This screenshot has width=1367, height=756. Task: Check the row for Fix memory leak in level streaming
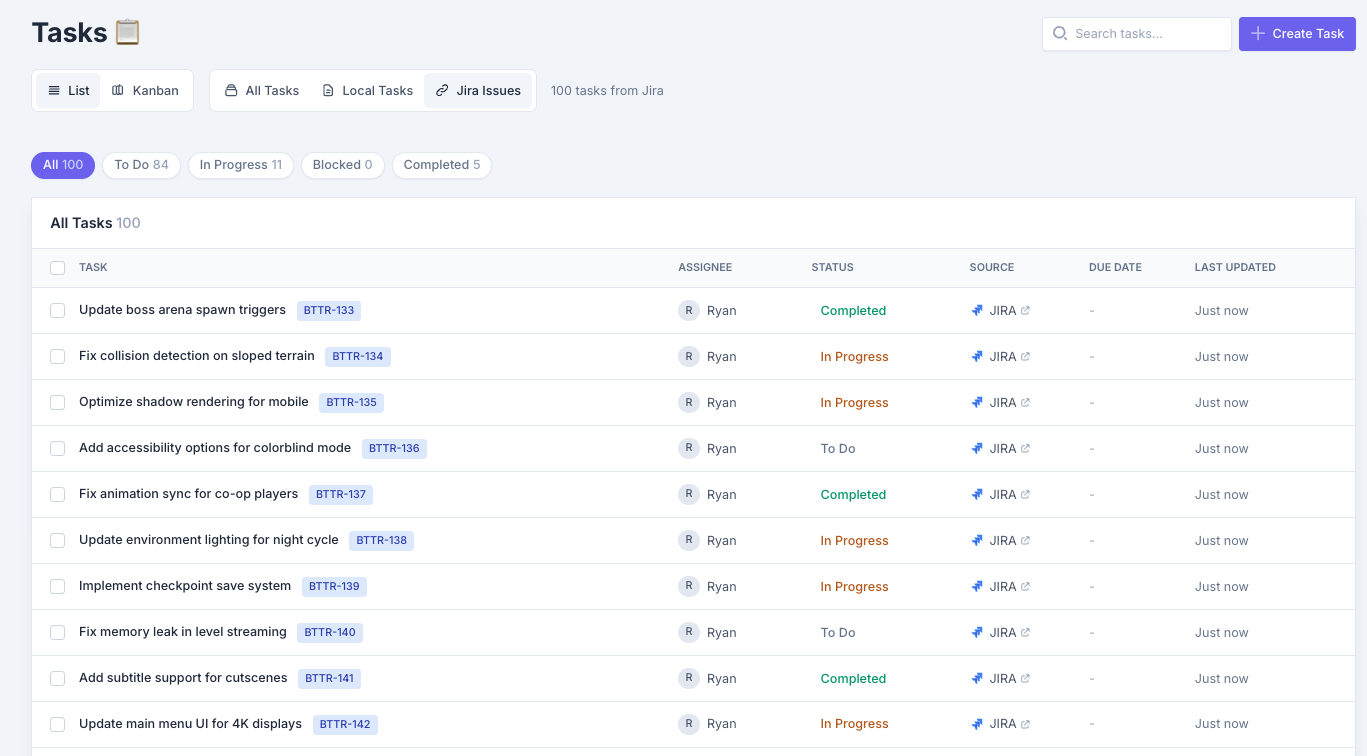coord(57,632)
